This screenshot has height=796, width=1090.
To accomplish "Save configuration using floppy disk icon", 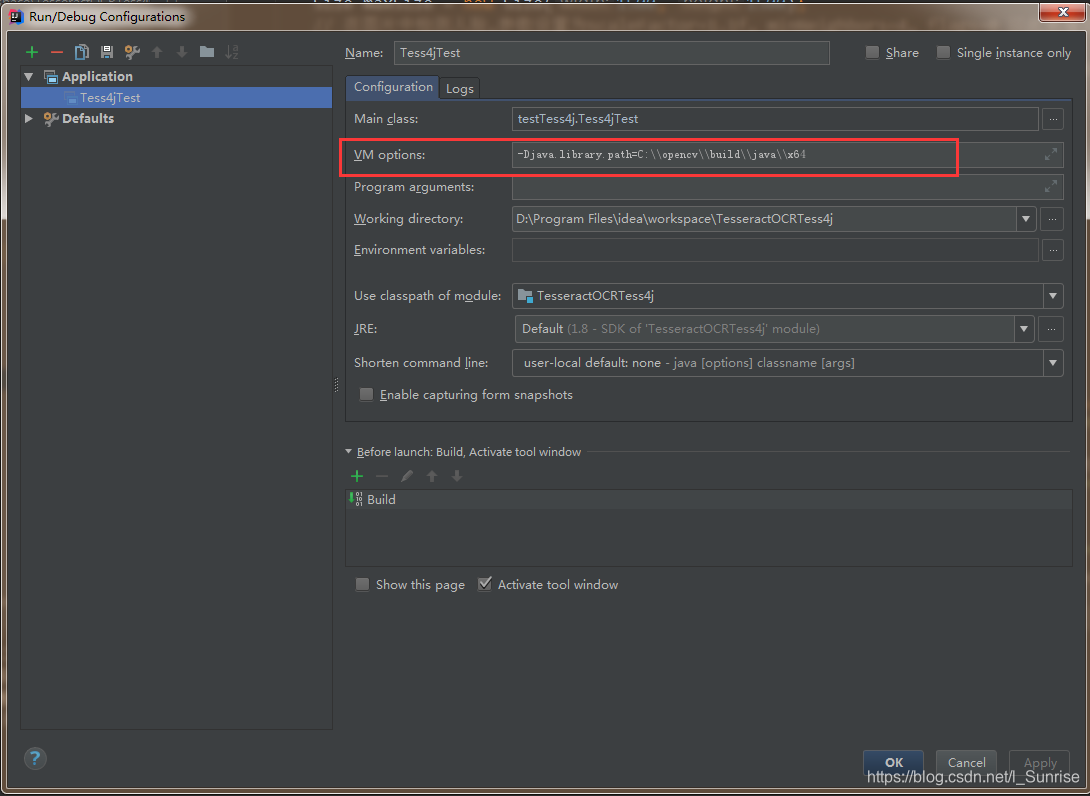I will (x=106, y=52).
